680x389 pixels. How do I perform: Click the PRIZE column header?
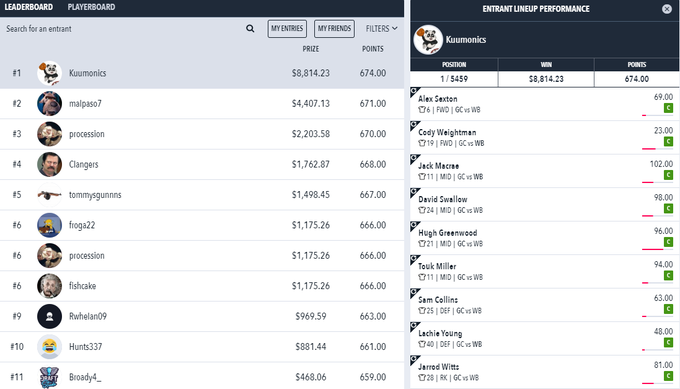tap(311, 49)
